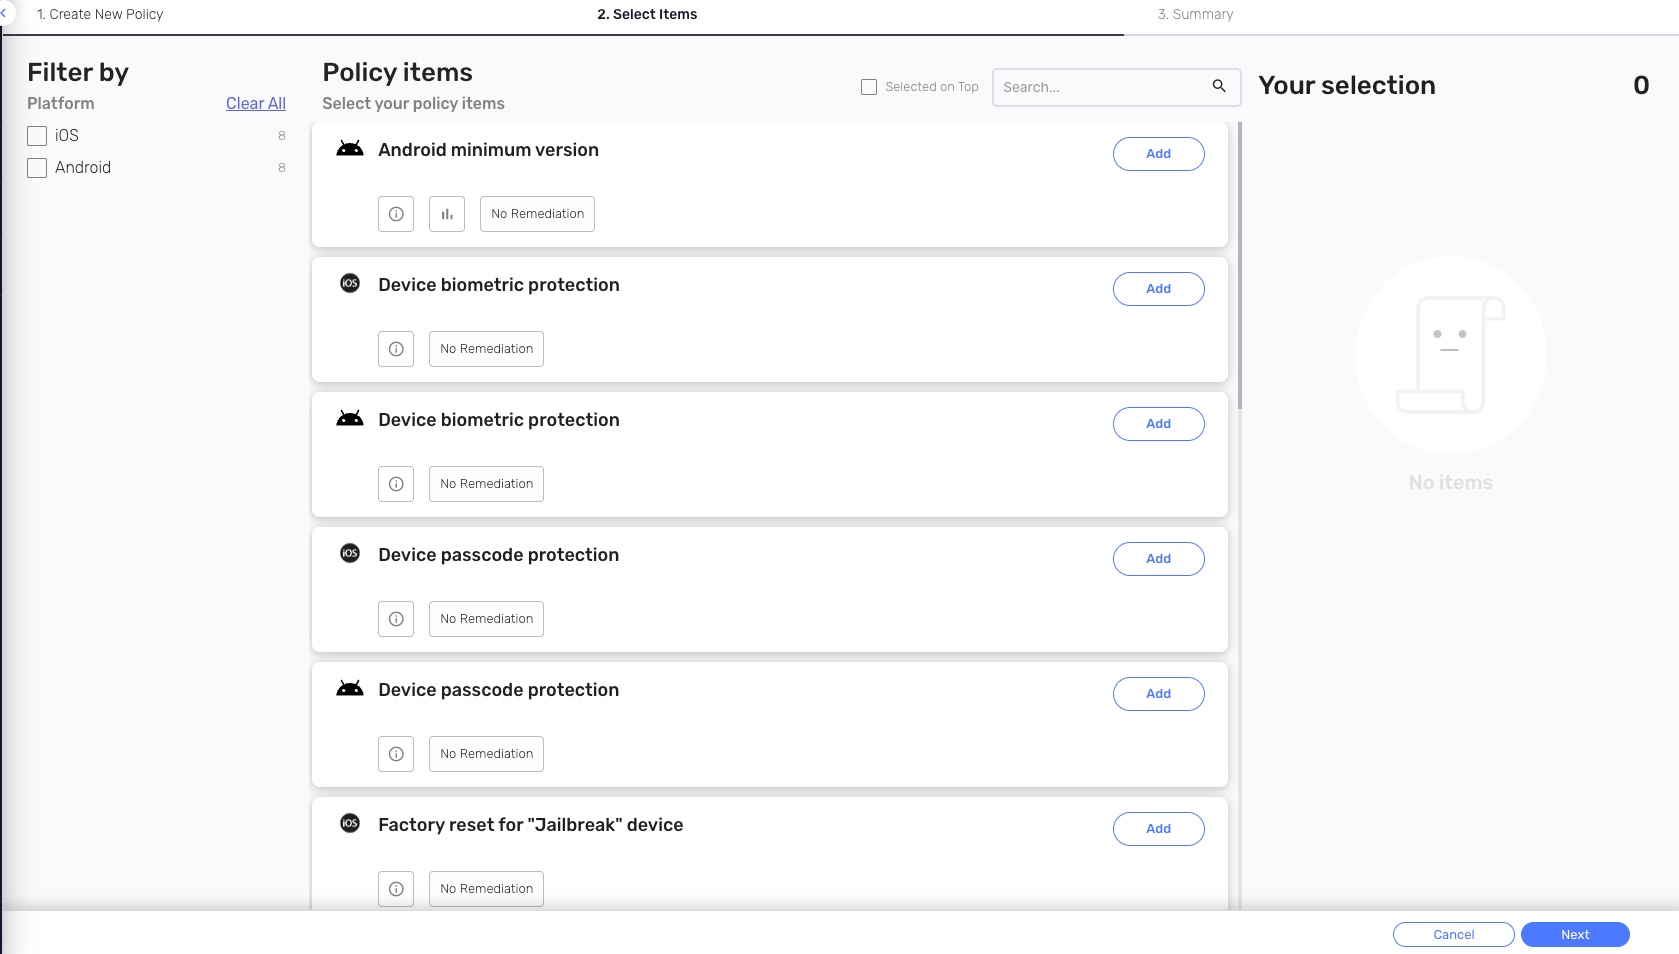Click the Factory reset for "Jailbreak" device title
Image resolution: width=1679 pixels, height=954 pixels.
[531, 825]
